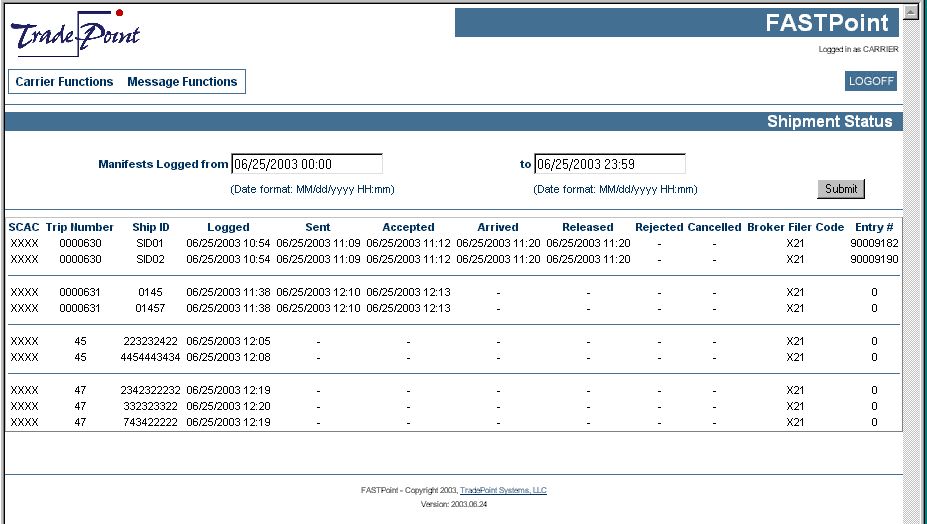Click broker code X21 in SID01 row
927x524 pixels.
pos(795,243)
